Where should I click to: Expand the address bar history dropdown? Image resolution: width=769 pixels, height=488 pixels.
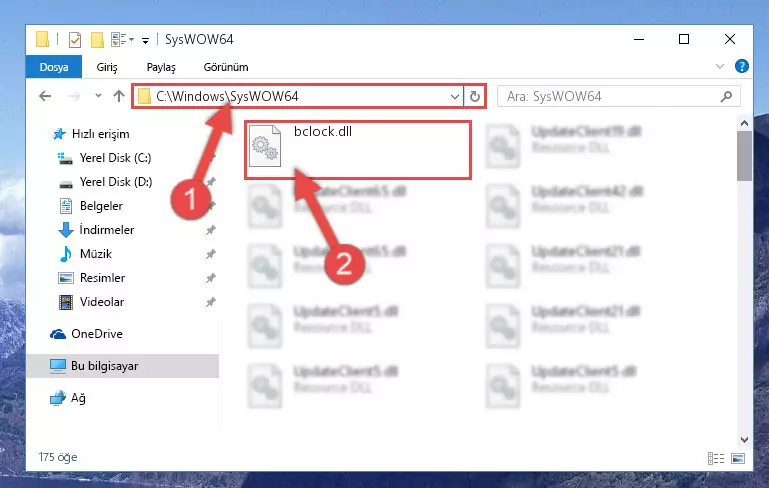(455, 97)
